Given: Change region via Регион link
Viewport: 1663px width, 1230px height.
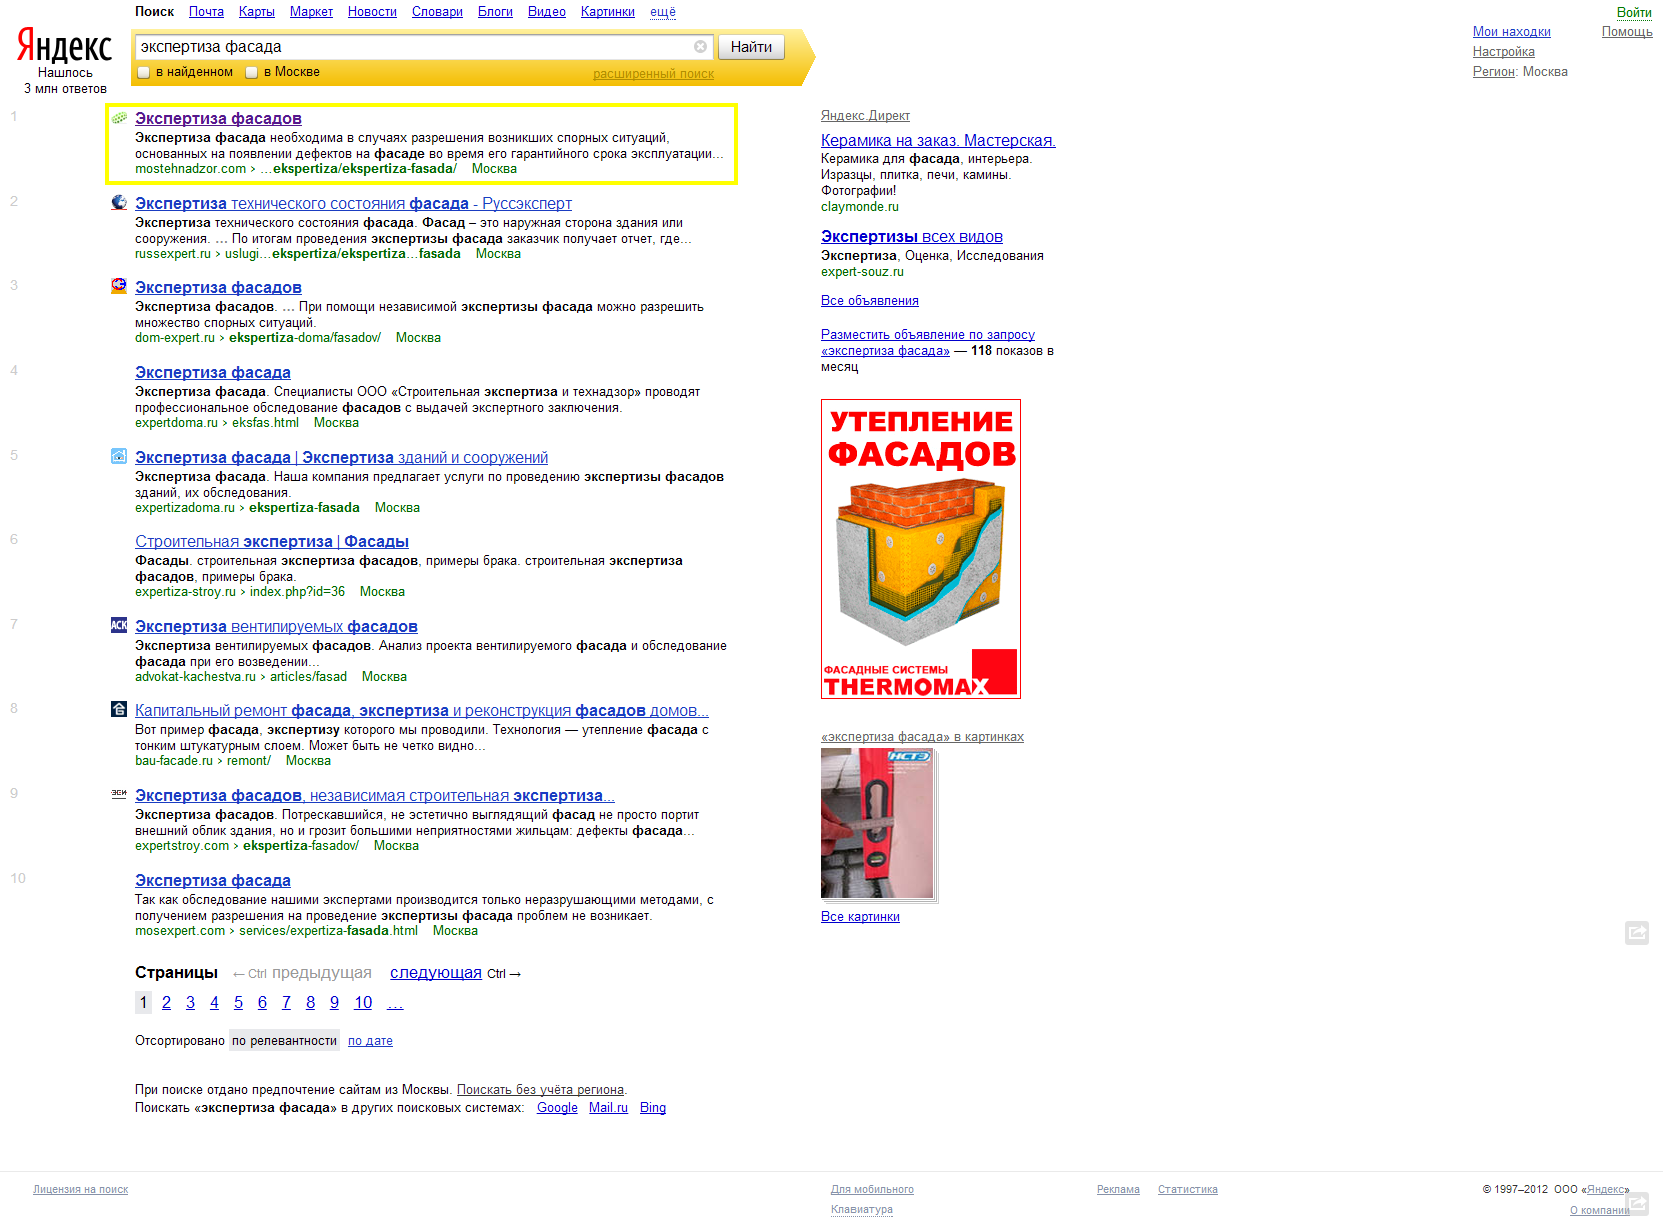Looking at the screenshot, I should (x=1494, y=72).
